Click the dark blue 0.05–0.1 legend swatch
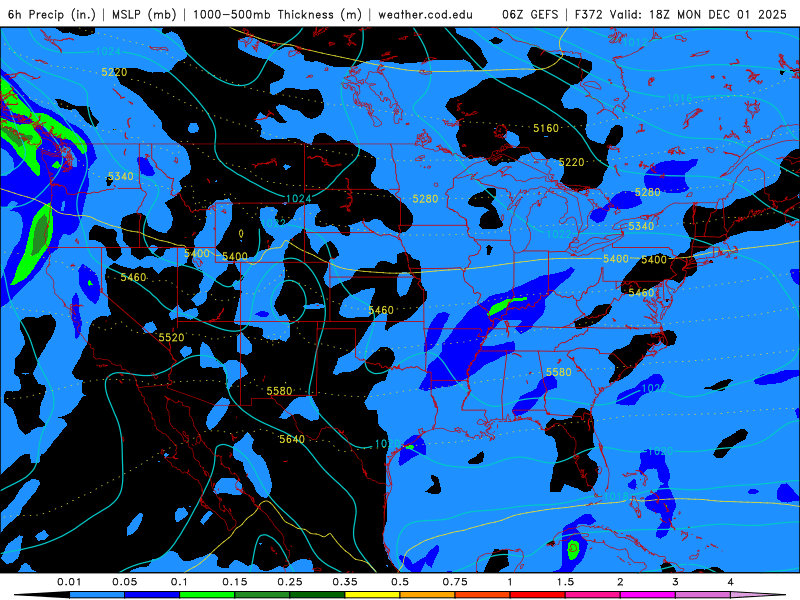 tap(152, 595)
